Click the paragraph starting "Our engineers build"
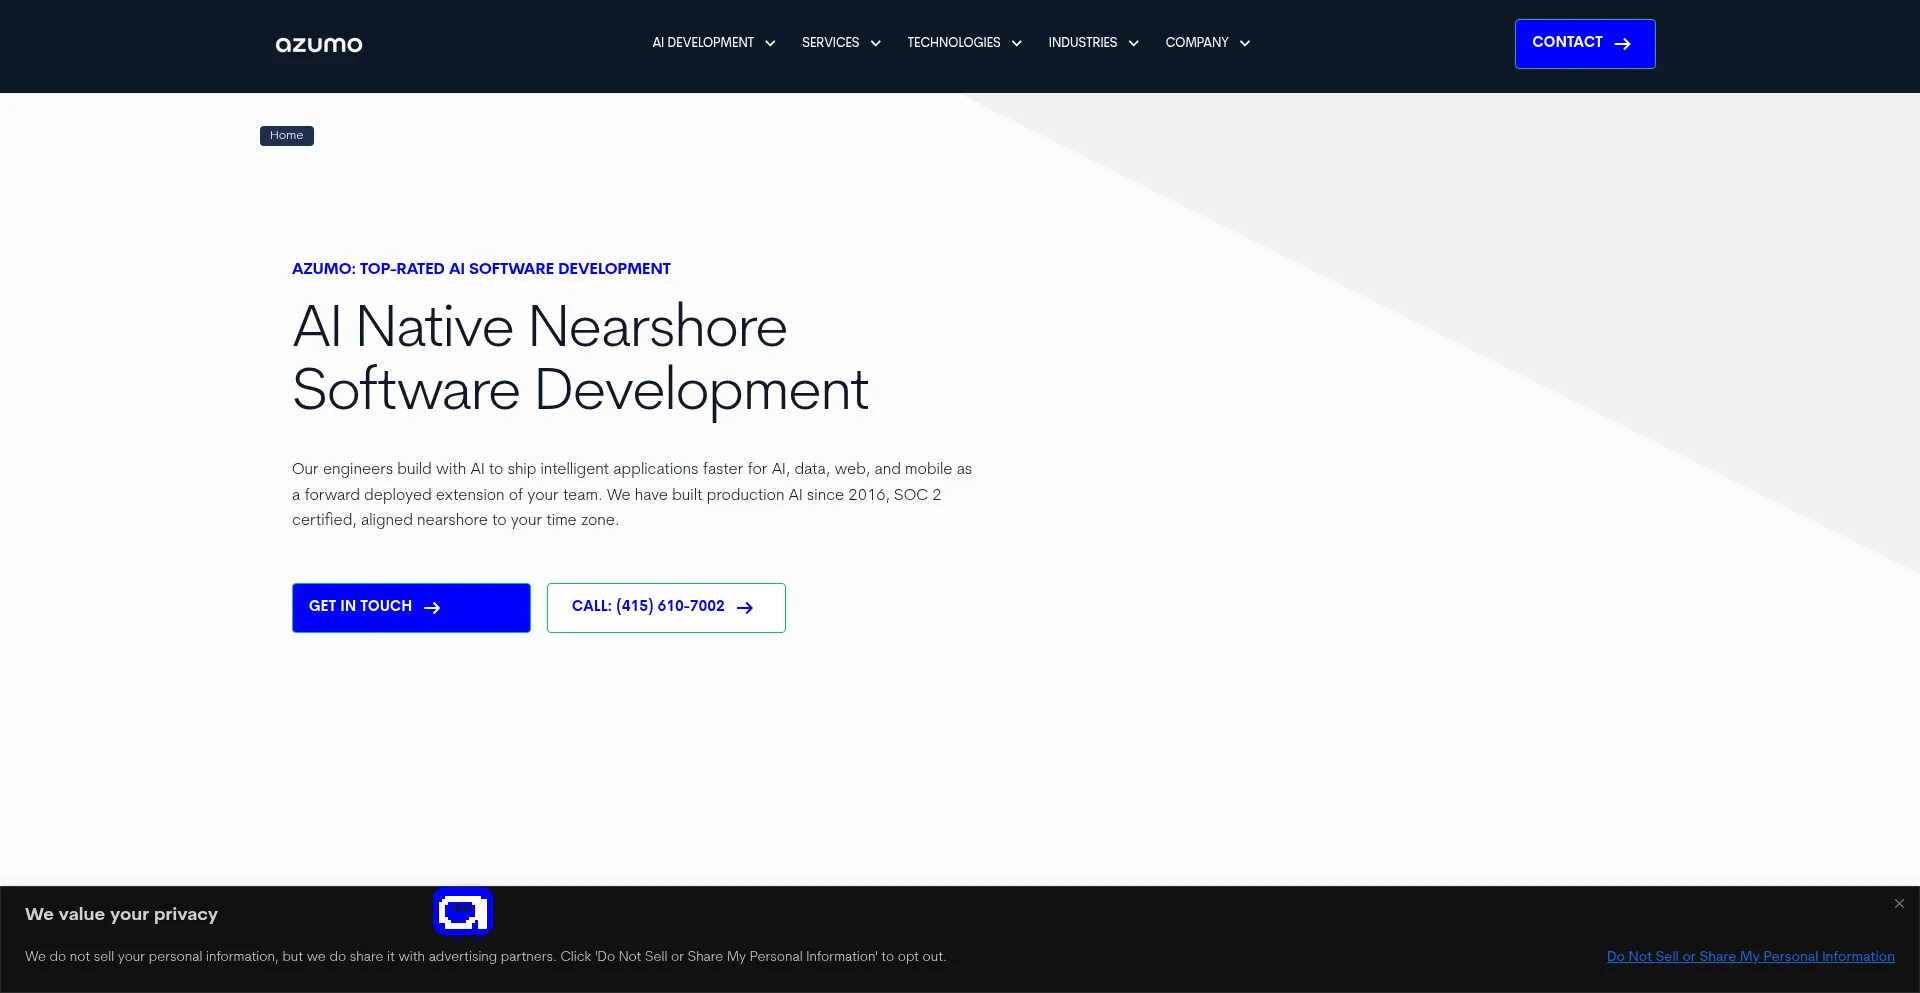1920x993 pixels. click(x=632, y=494)
